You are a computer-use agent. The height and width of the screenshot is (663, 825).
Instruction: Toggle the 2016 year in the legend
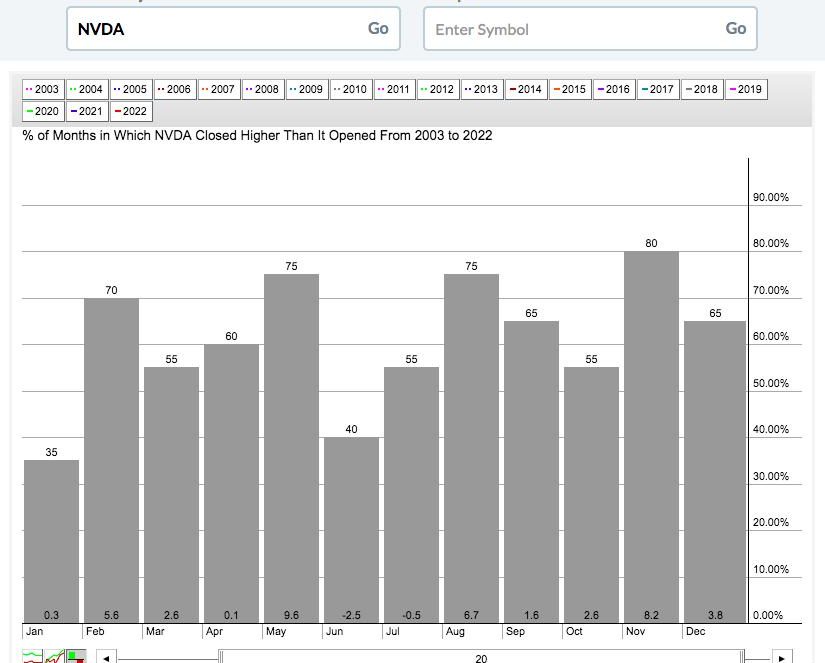click(615, 89)
